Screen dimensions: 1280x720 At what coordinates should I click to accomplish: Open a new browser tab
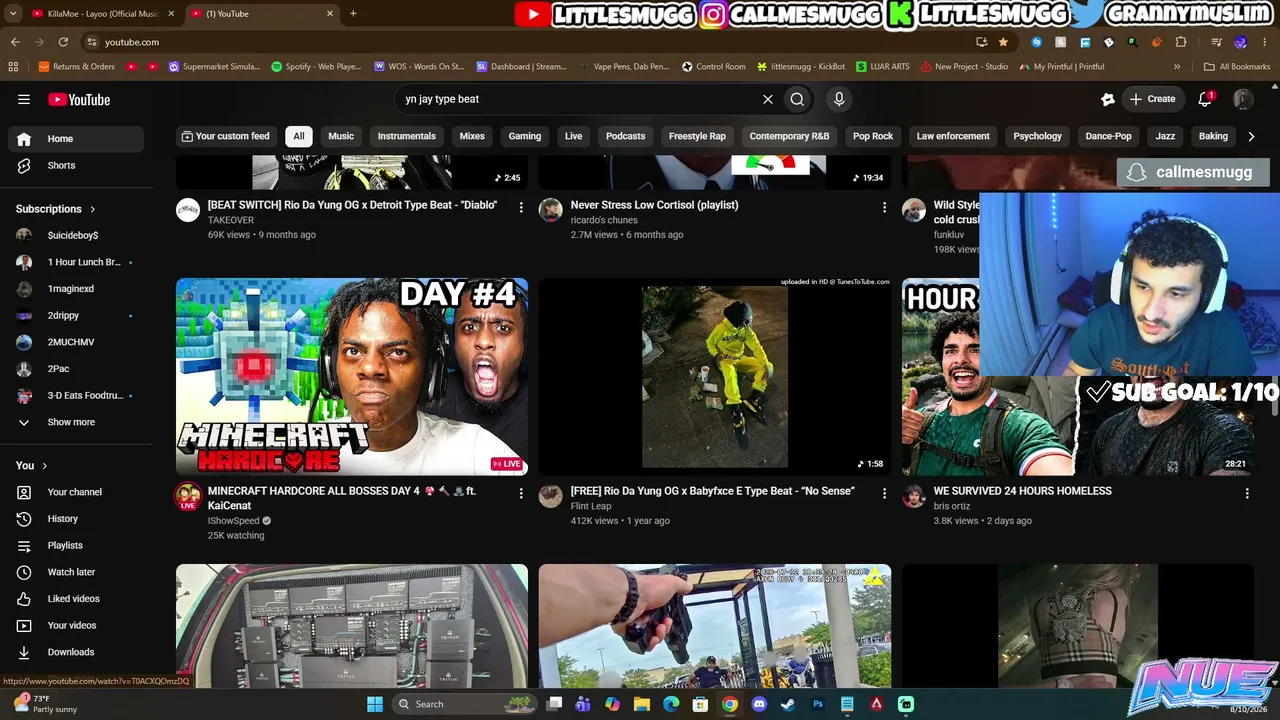point(353,13)
